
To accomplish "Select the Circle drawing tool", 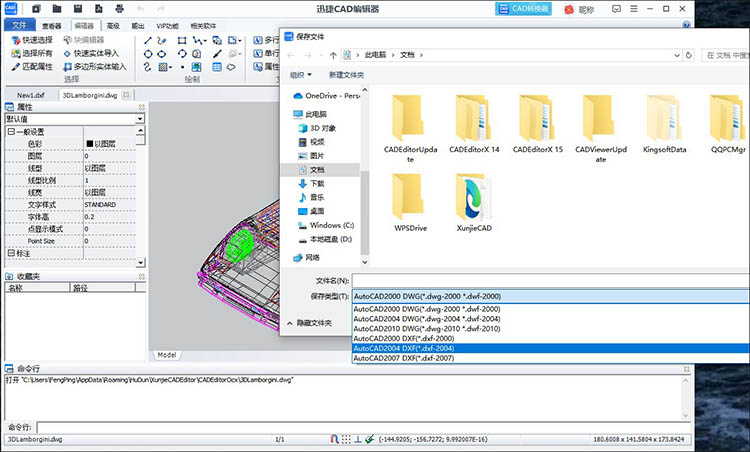I will pos(148,54).
